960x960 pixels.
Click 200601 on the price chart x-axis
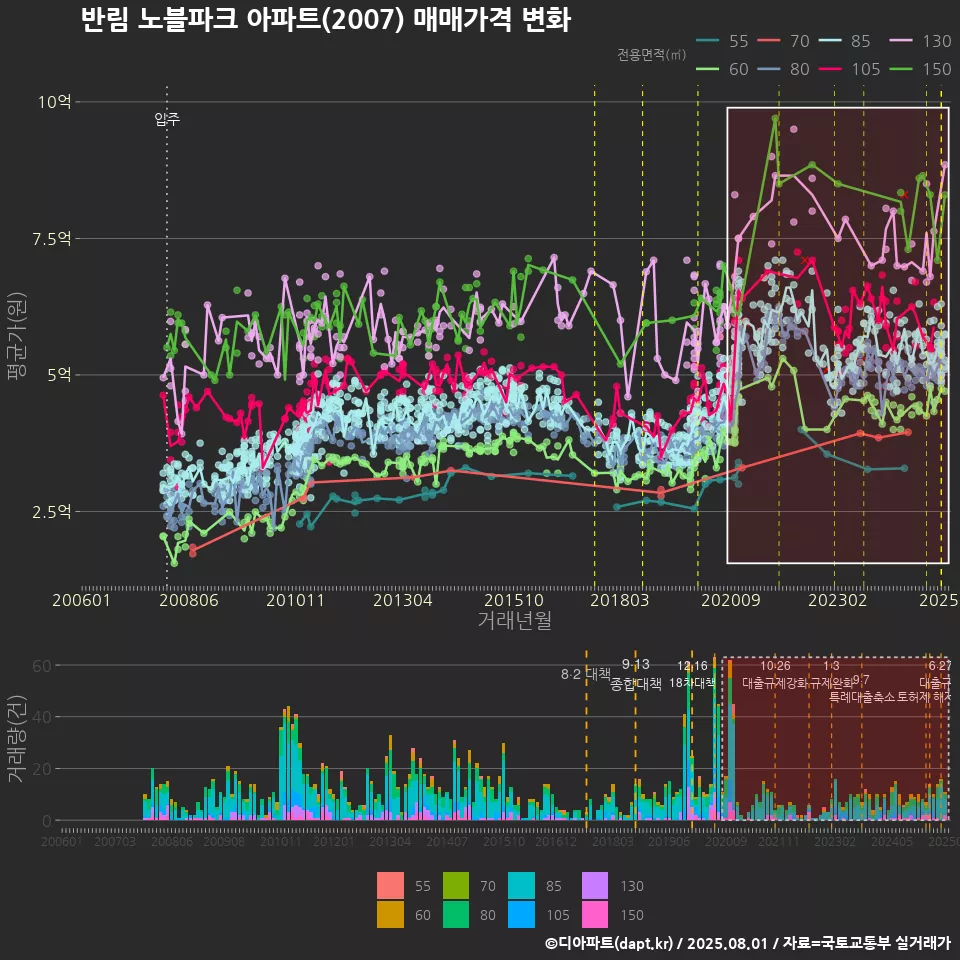pos(81,600)
